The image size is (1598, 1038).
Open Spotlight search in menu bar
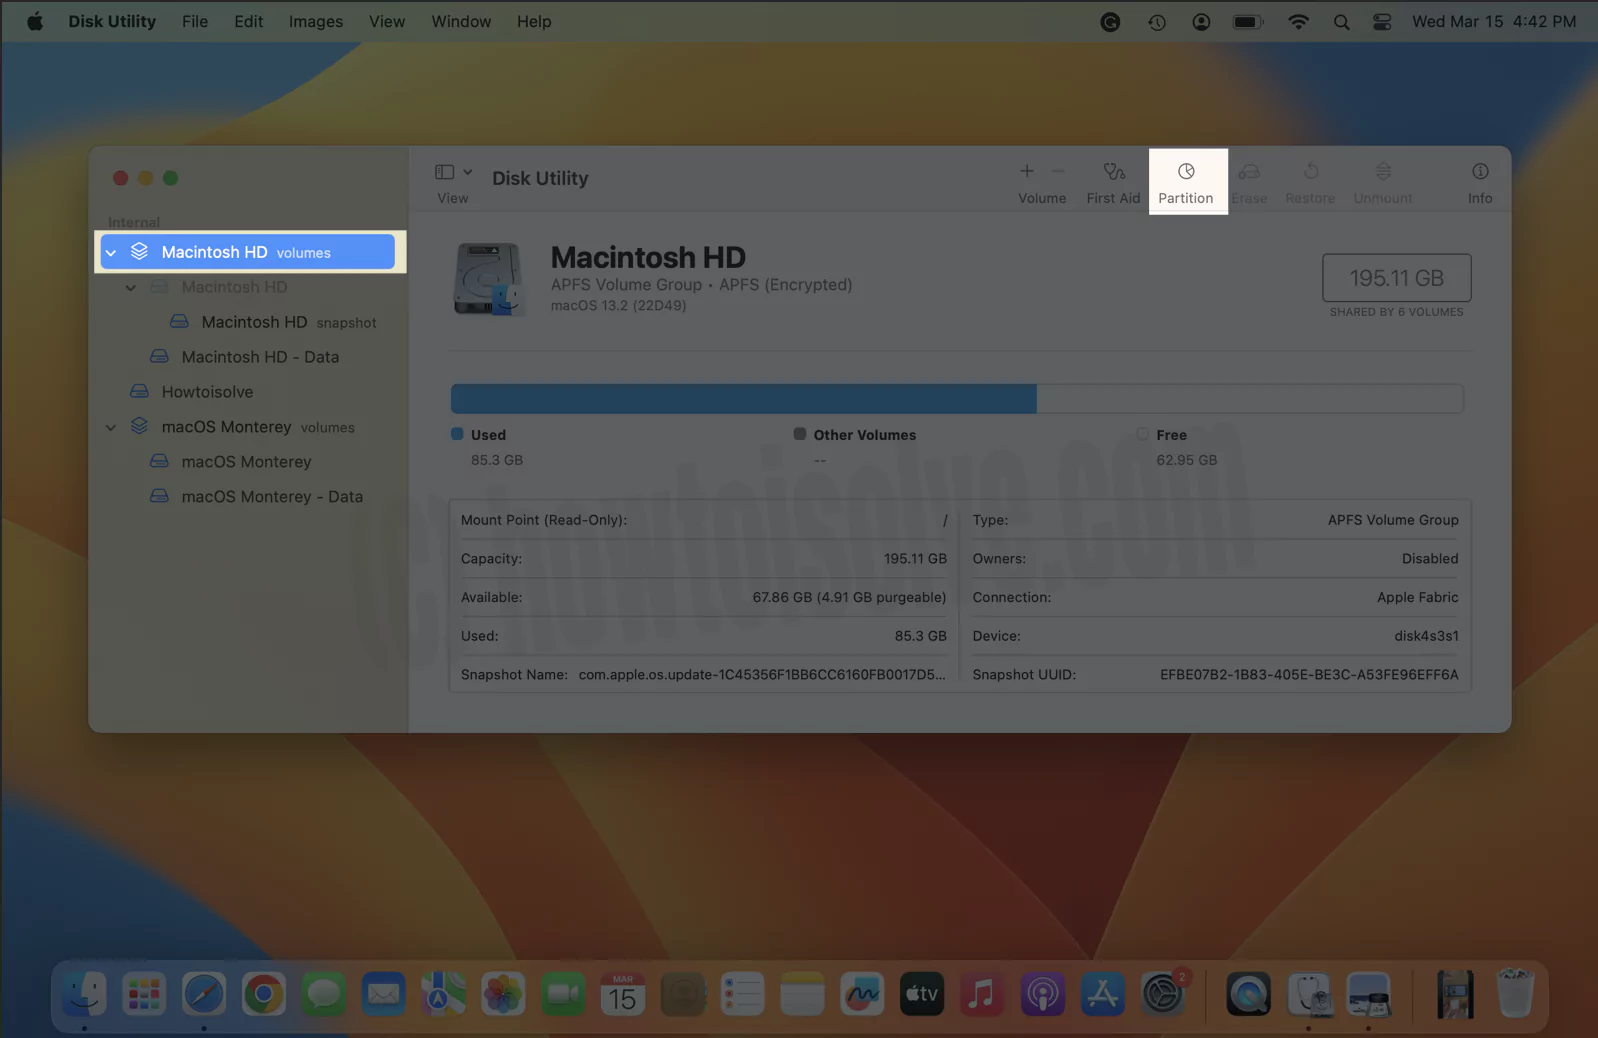point(1341,22)
